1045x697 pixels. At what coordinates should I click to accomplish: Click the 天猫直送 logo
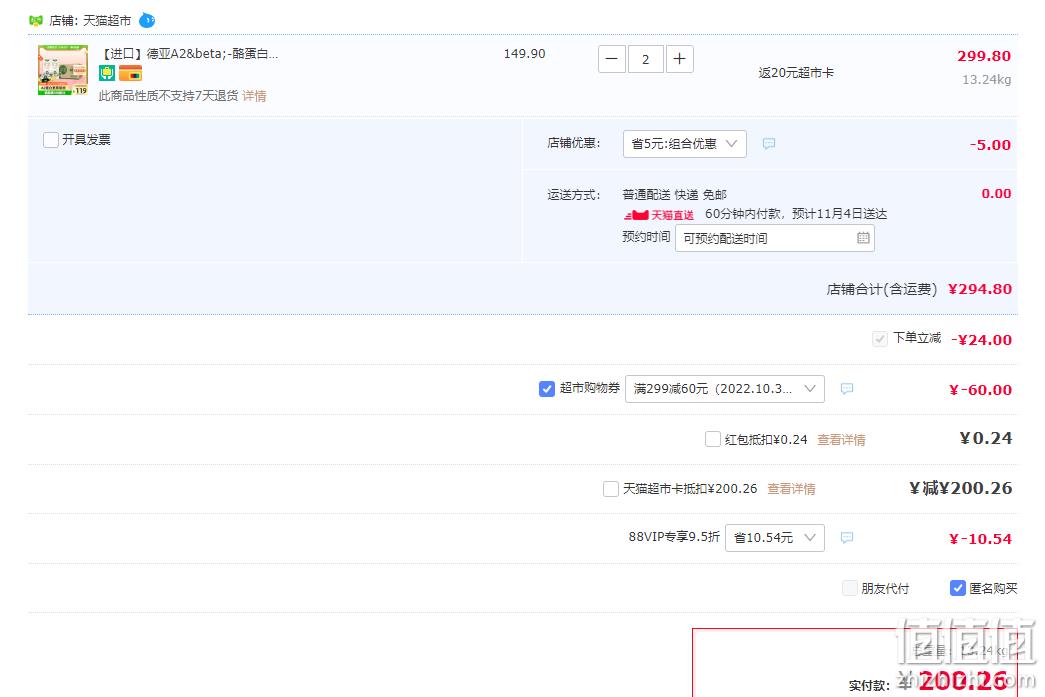658,215
